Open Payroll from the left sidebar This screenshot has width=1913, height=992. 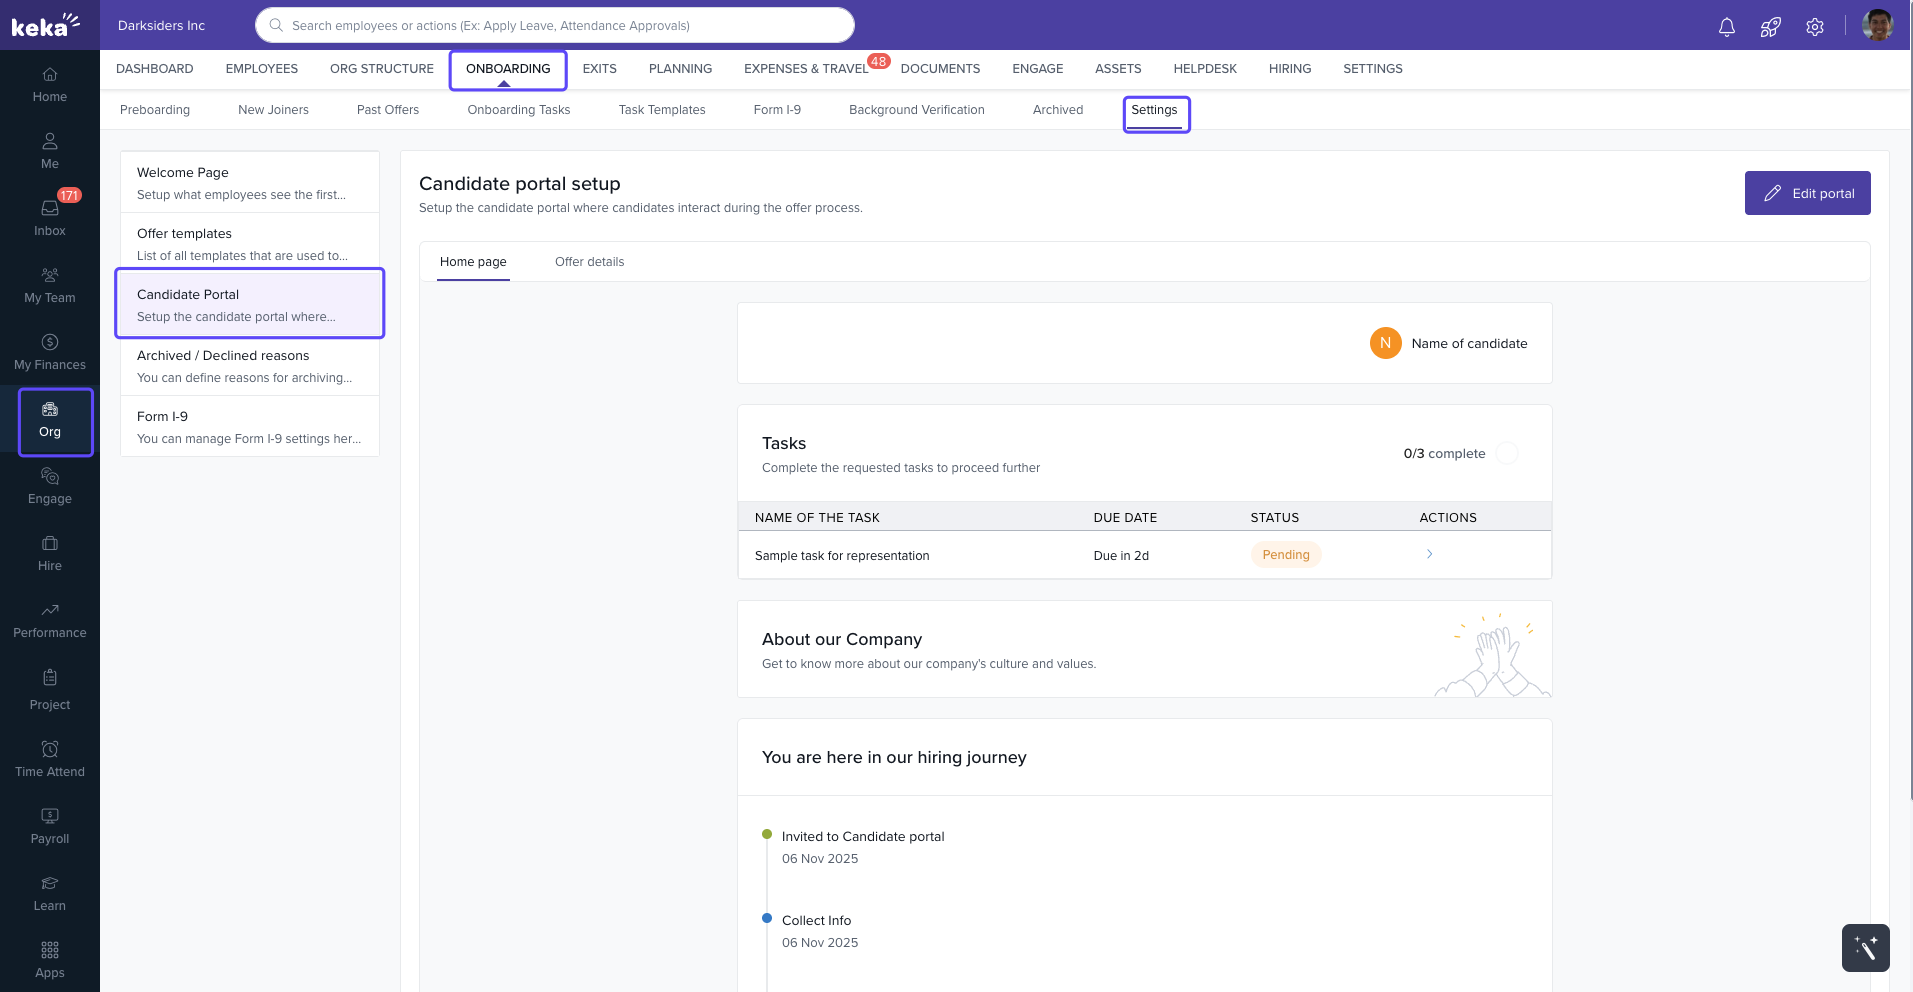(50, 825)
